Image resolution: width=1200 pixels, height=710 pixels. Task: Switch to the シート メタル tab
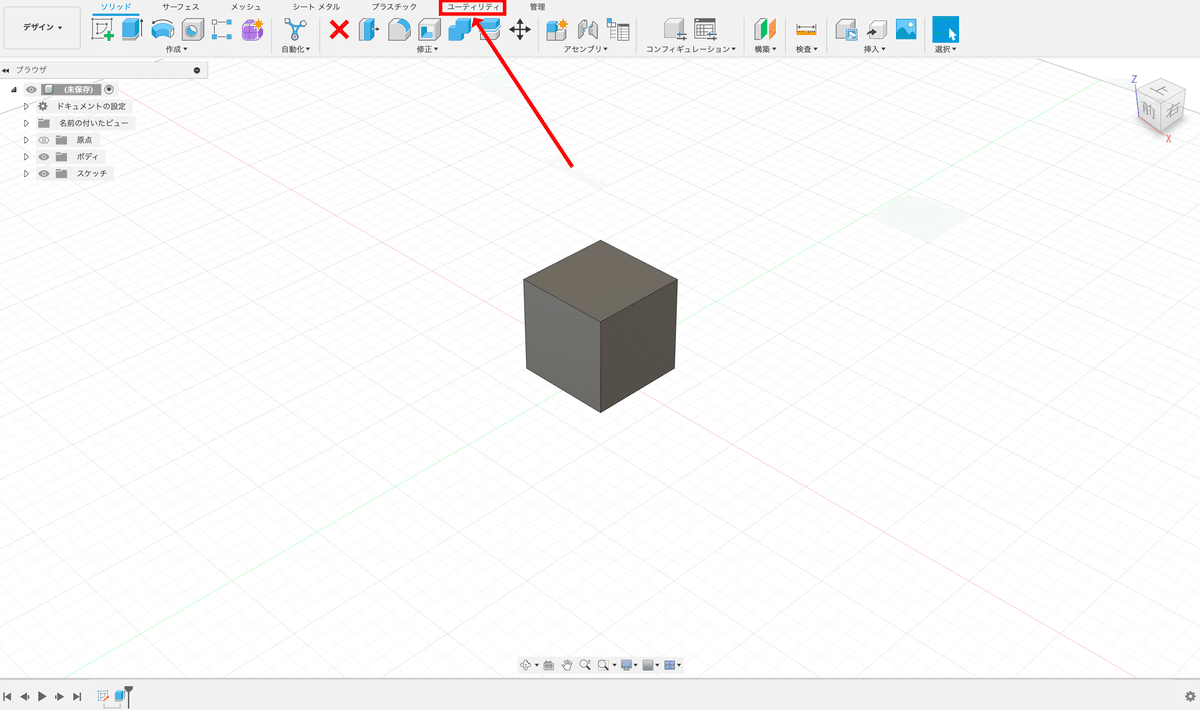click(316, 7)
